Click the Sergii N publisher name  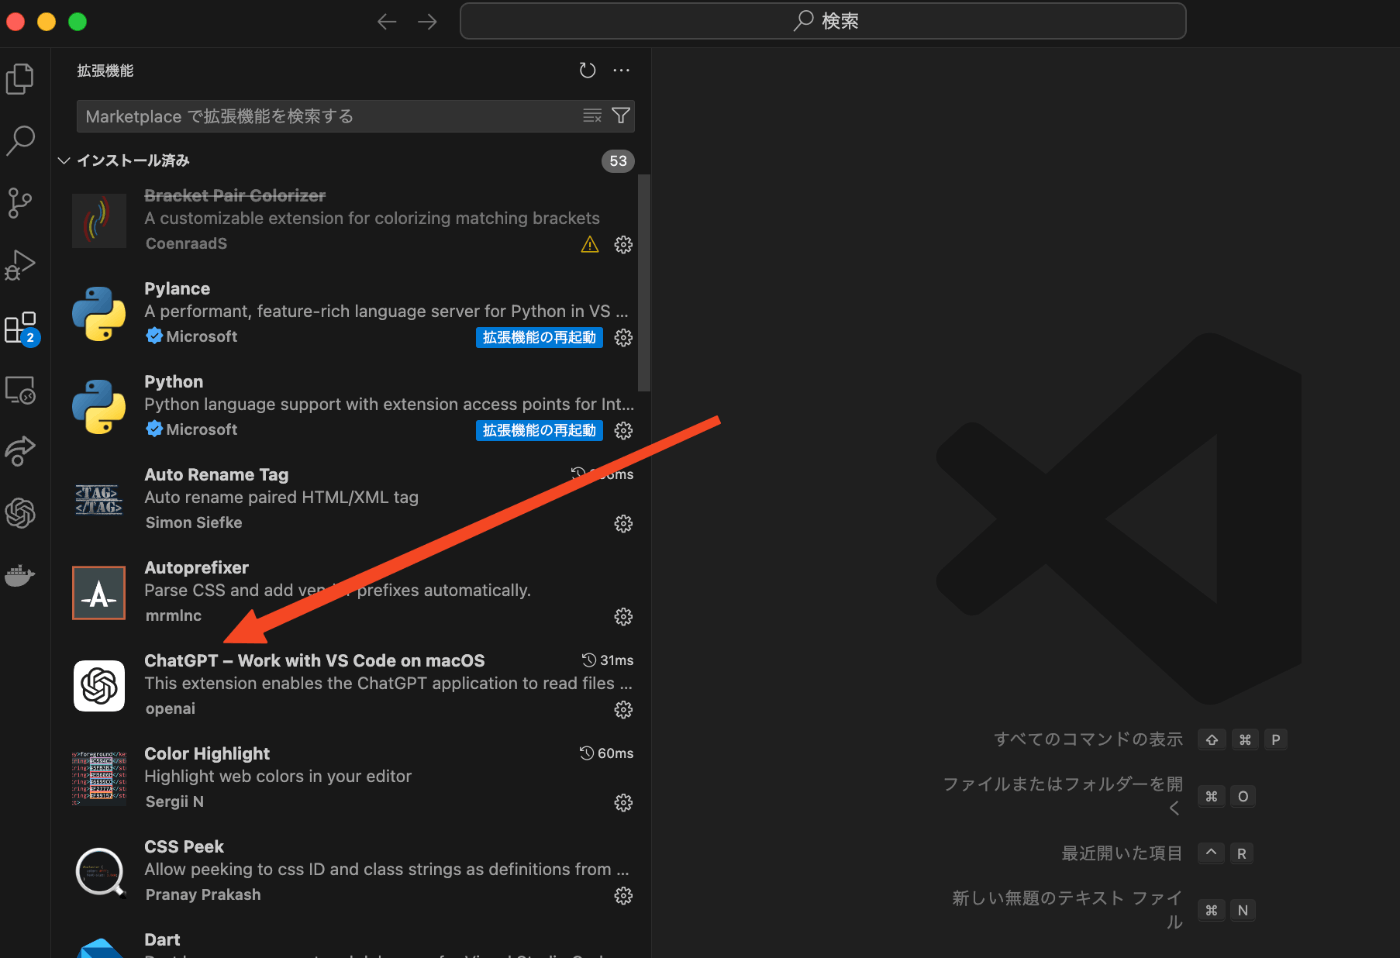(x=175, y=802)
